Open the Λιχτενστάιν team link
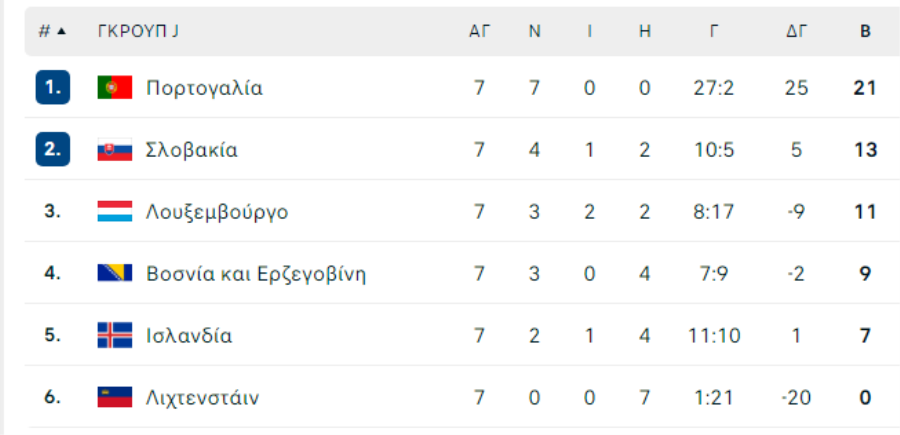The image size is (900, 435). [202, 397]
